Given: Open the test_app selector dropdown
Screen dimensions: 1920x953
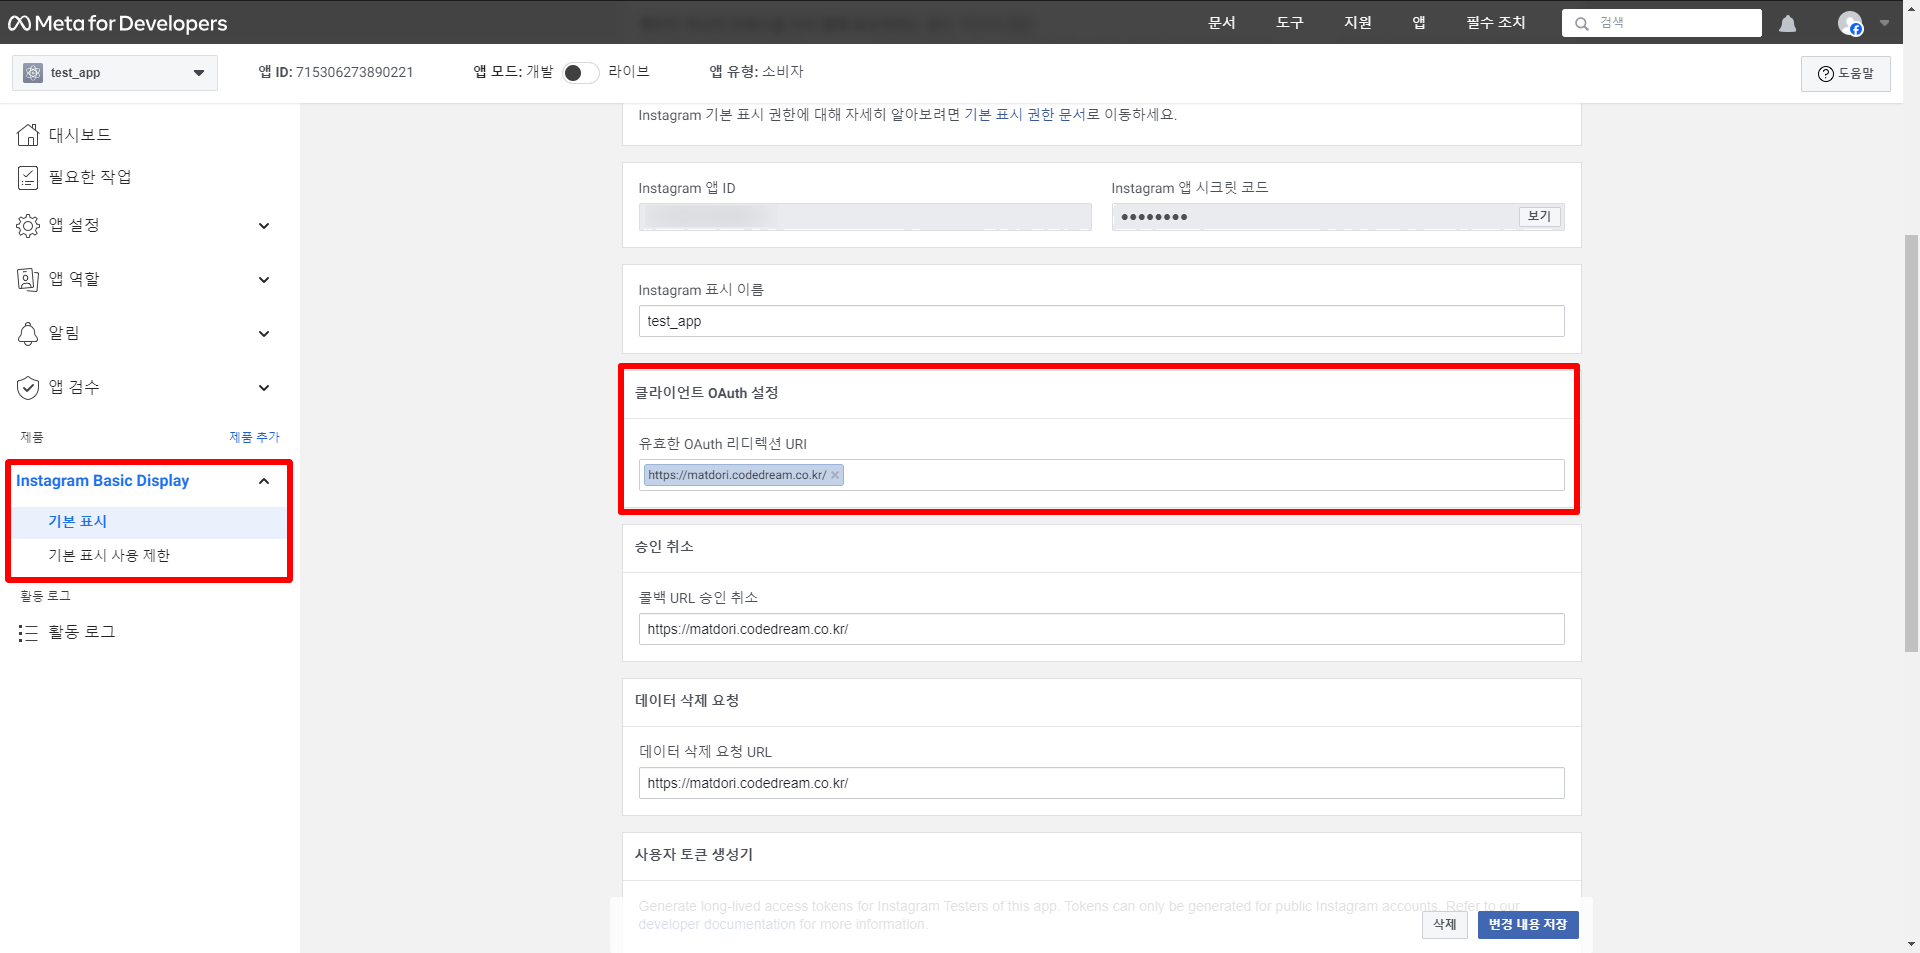Looking at the screenshot, I should pos(115,73).
